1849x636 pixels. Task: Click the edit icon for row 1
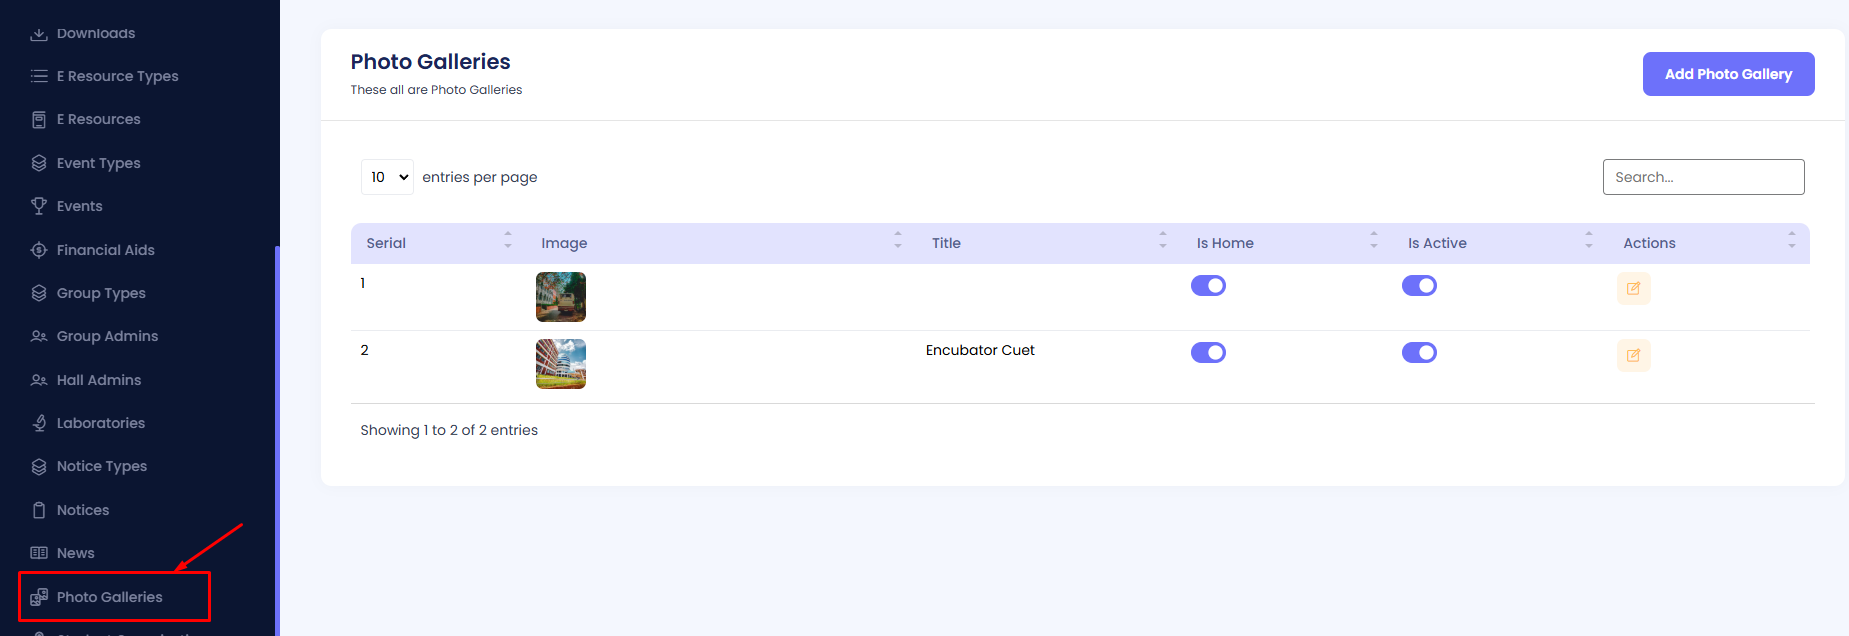(1633, 289)
